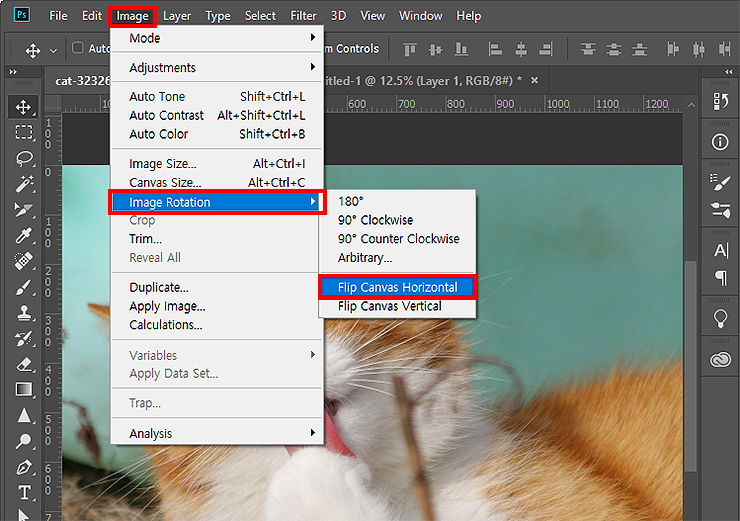Open the Edit menu
740x521 pixels.
92,16
